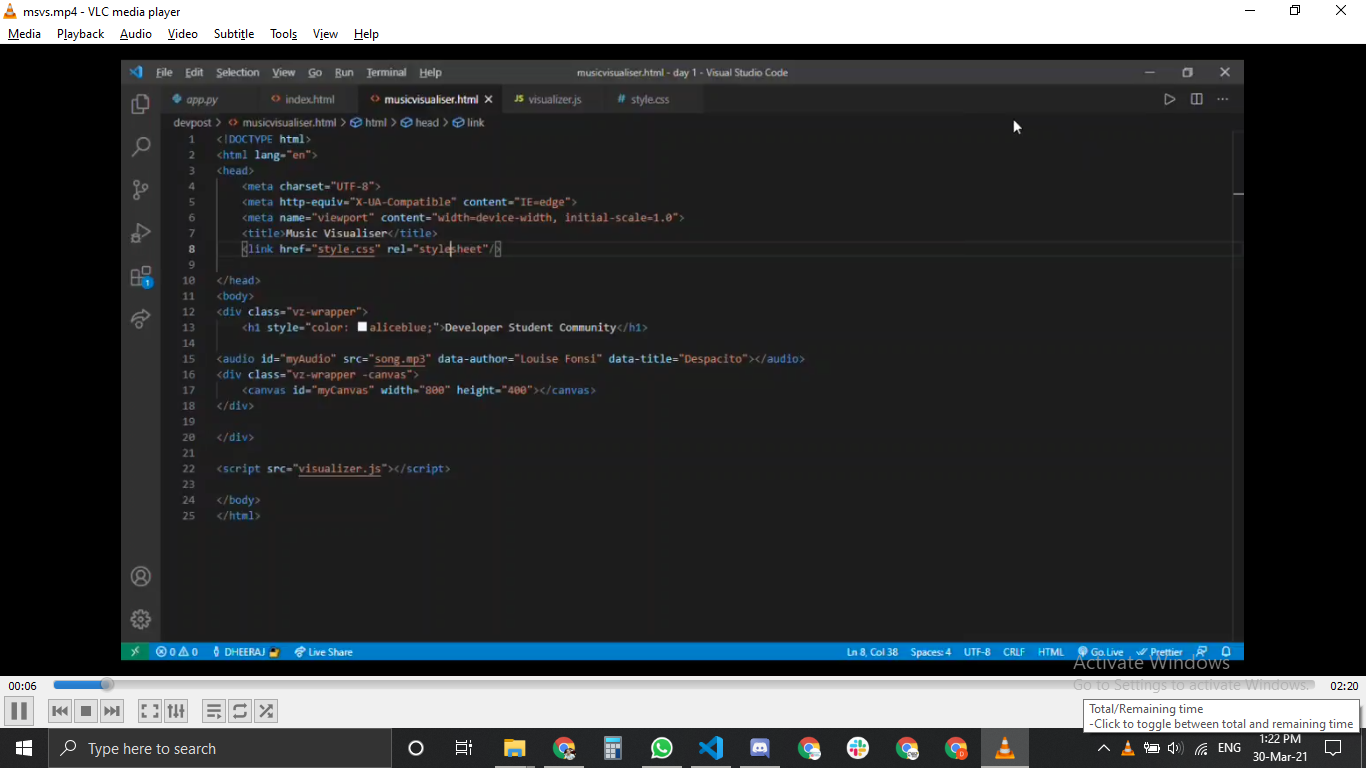
Task: Open the Selection menu in VS Code
Action: coord(237,72)
